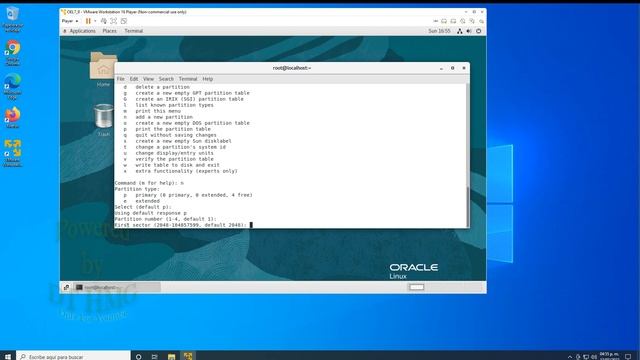Click the Cortana circle icon on the taskbar
This screenshot has height=360, width=640.
click(138, 357)
